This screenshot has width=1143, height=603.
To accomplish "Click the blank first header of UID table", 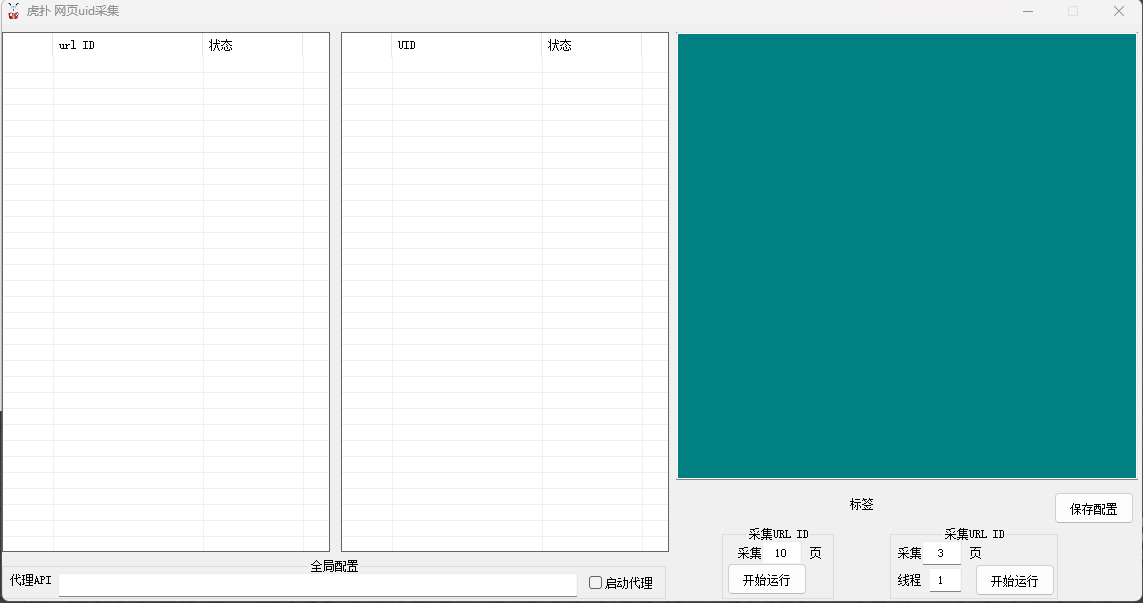I will 367,46.
